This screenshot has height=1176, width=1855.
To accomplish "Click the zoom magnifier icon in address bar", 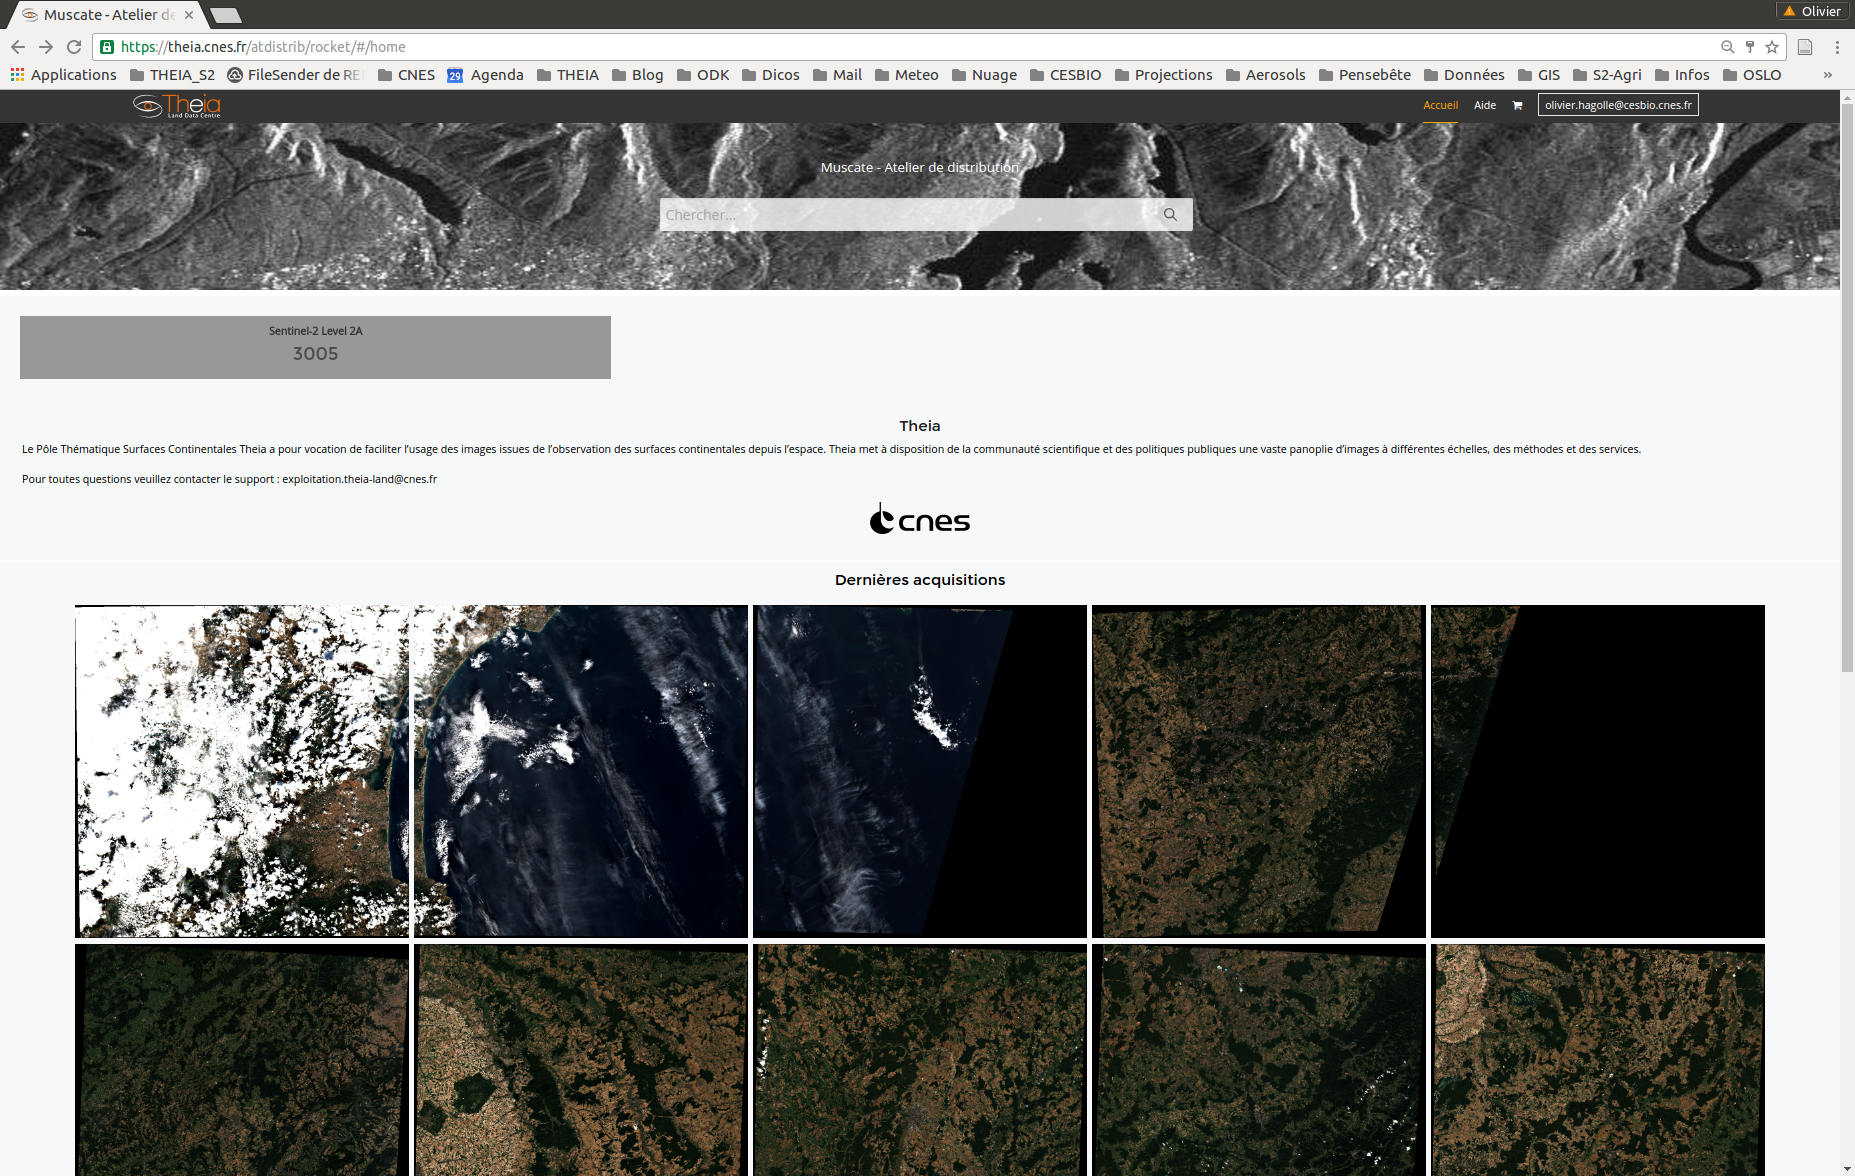I will coord(1727,47).
